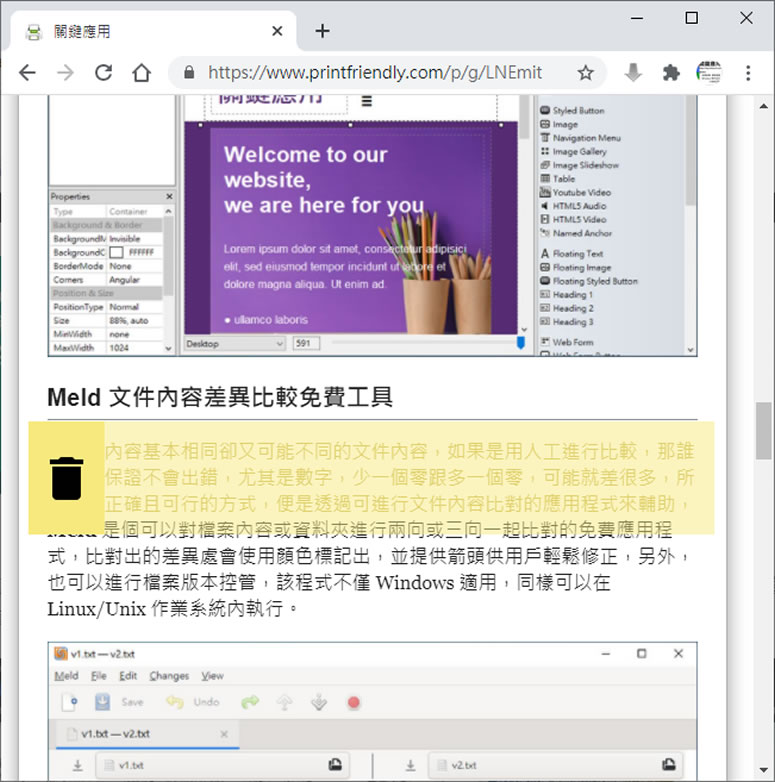Open the Chrome three-dot menu

coord(748,73)
